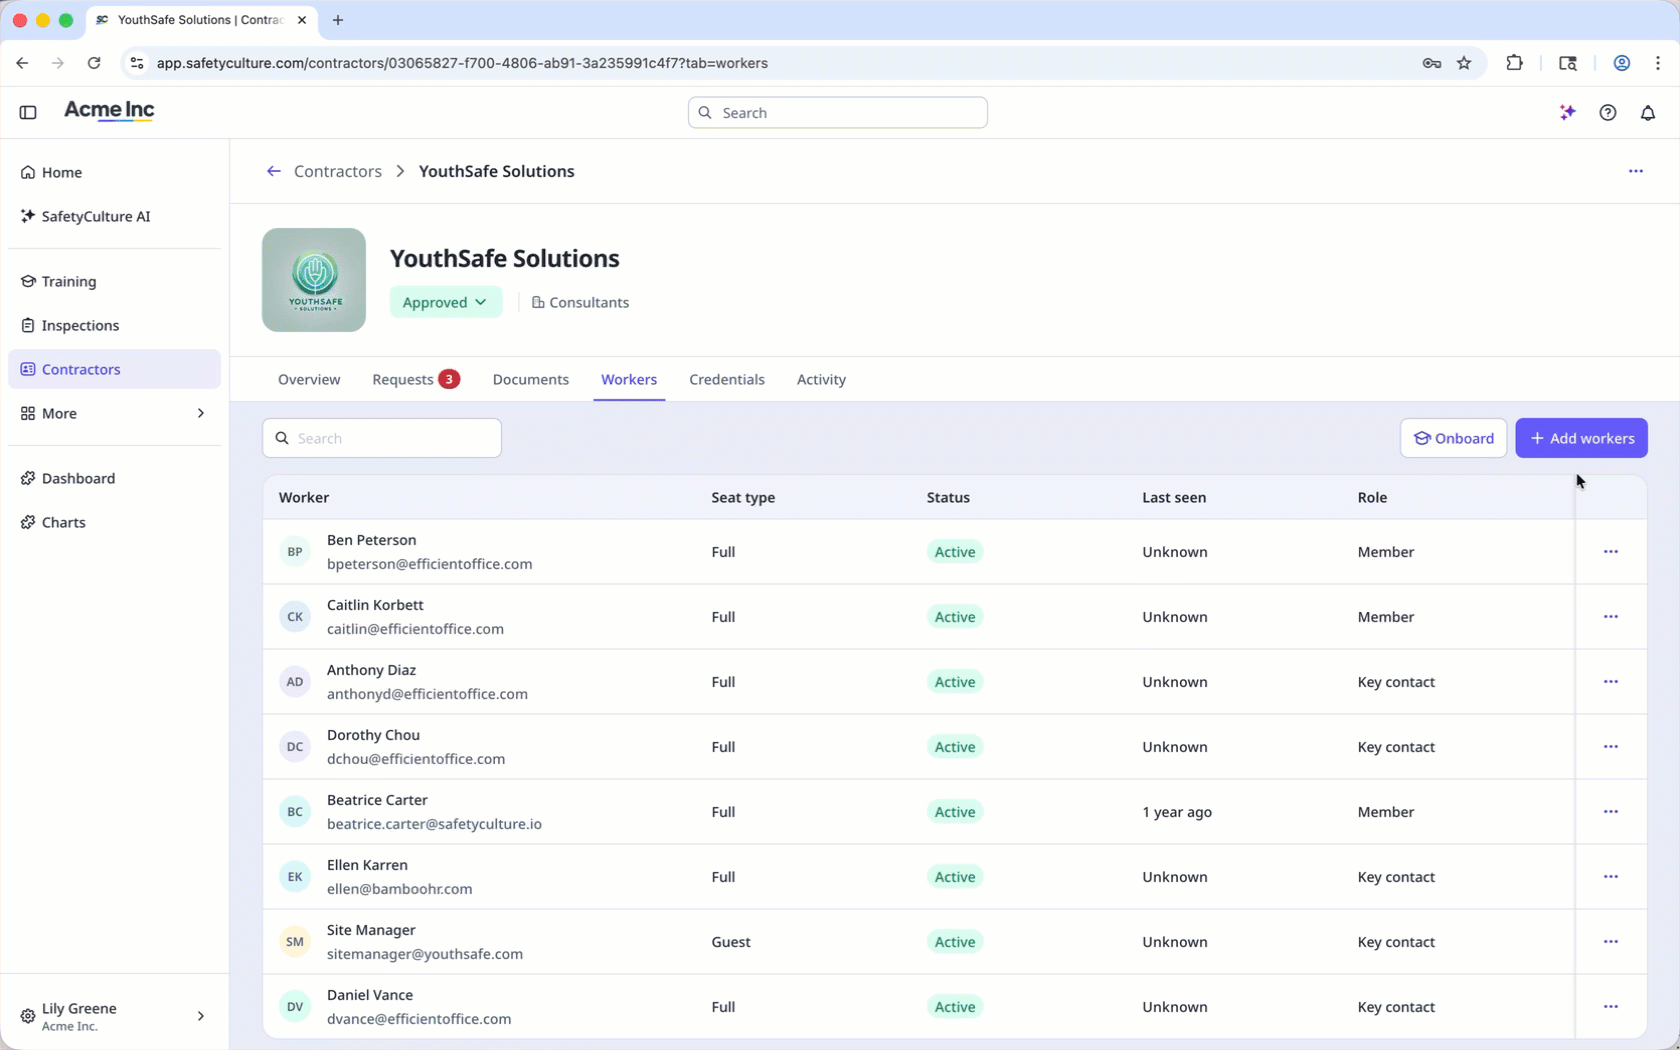Toggle the sidebar collapse icon
This screenshot has height=1050, width=1680.
click(x=28, y=112)
